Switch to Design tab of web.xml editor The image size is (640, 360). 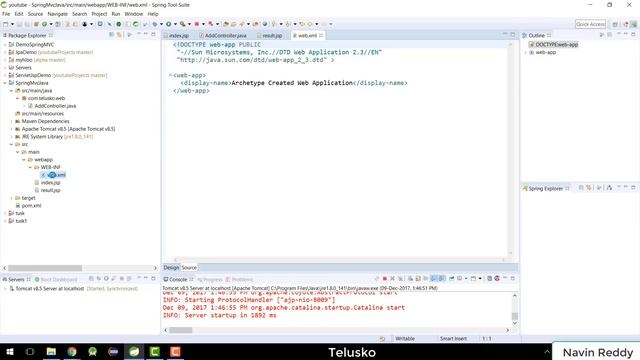pos(171,267)
